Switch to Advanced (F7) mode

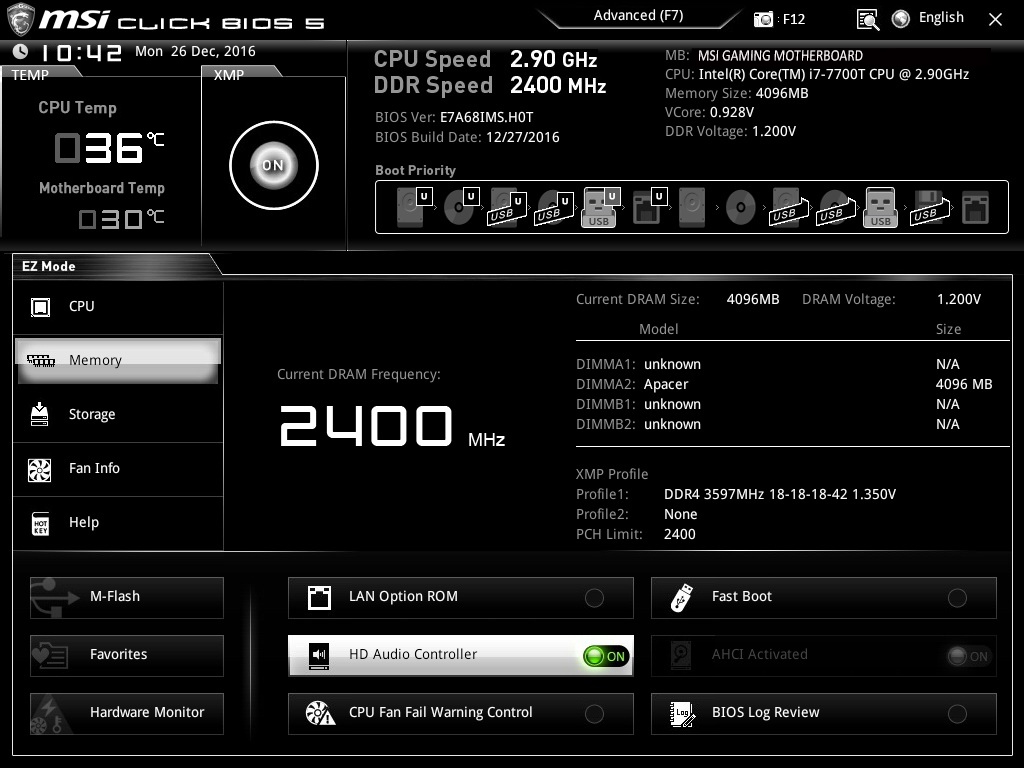pyautogui.click(x=638, y=16)
